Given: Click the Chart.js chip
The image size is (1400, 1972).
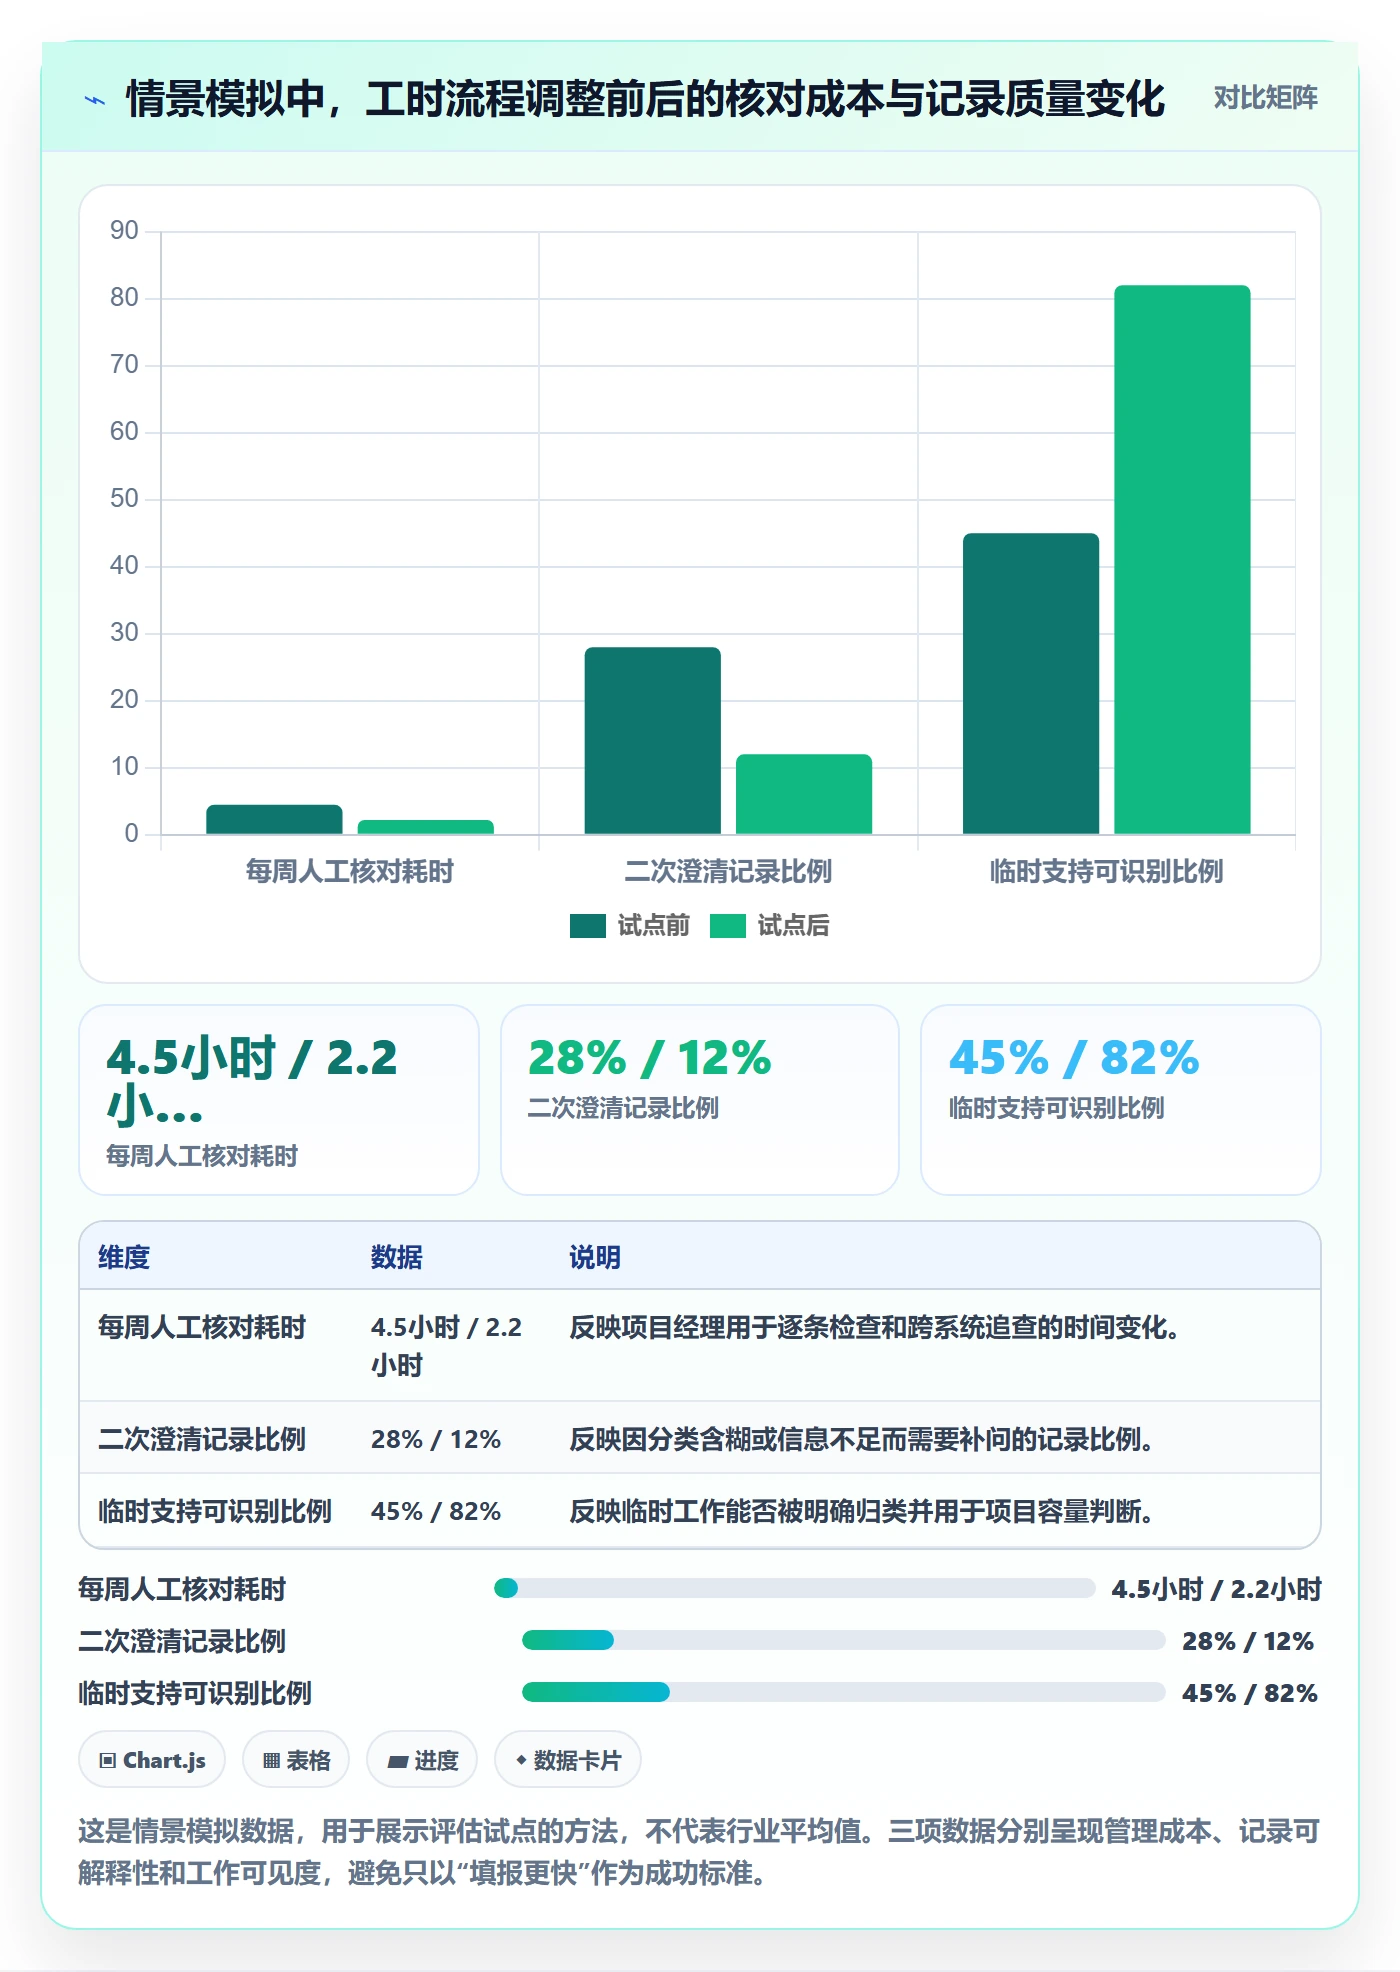Looking at the screenshot, I should pyautogui.click(x=152, y=1760).
